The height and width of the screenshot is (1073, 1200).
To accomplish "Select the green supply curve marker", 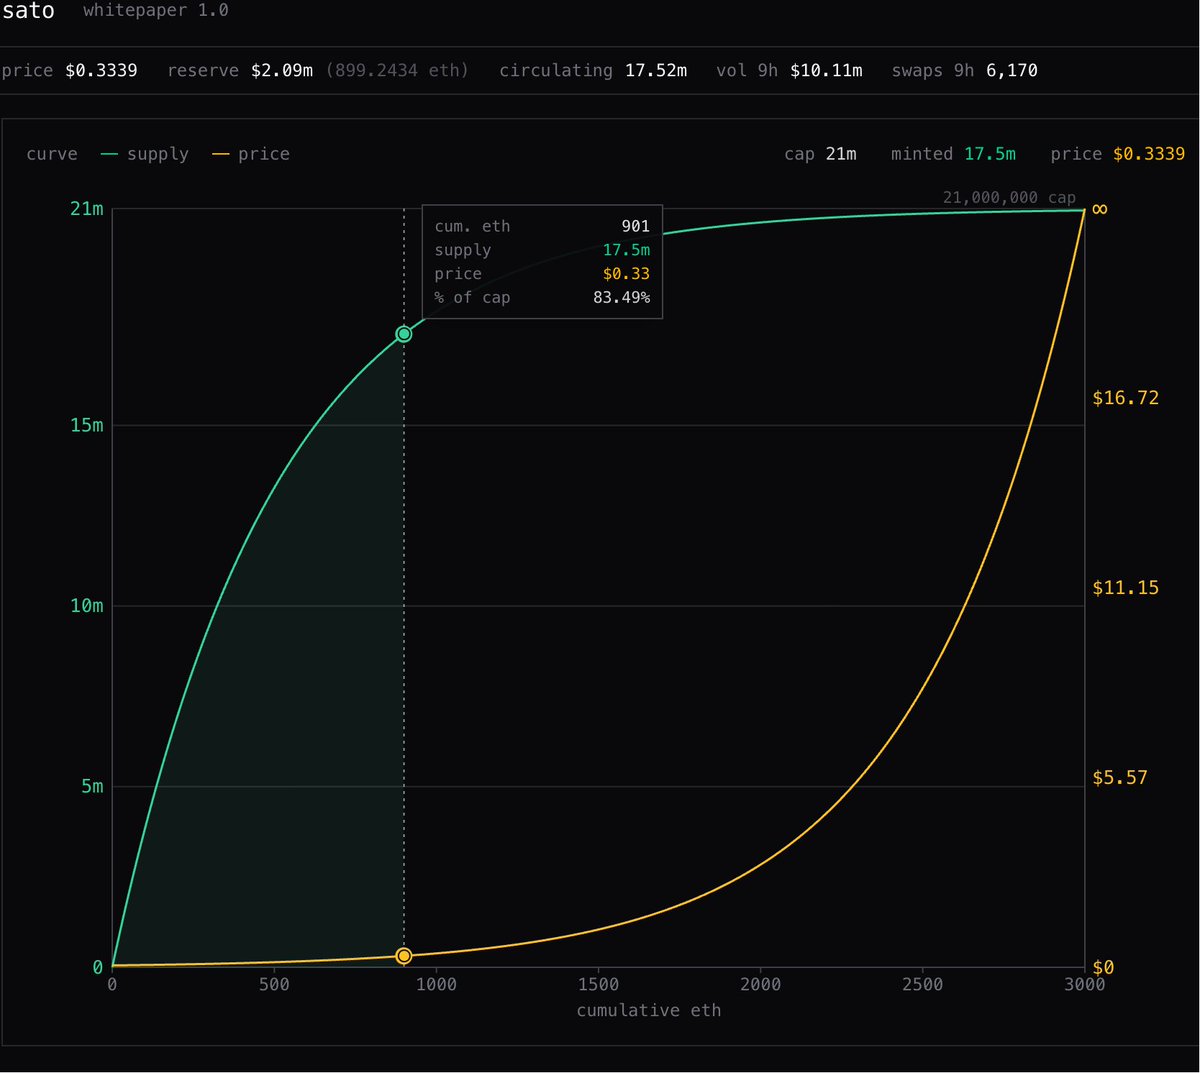I will (404, 334).
